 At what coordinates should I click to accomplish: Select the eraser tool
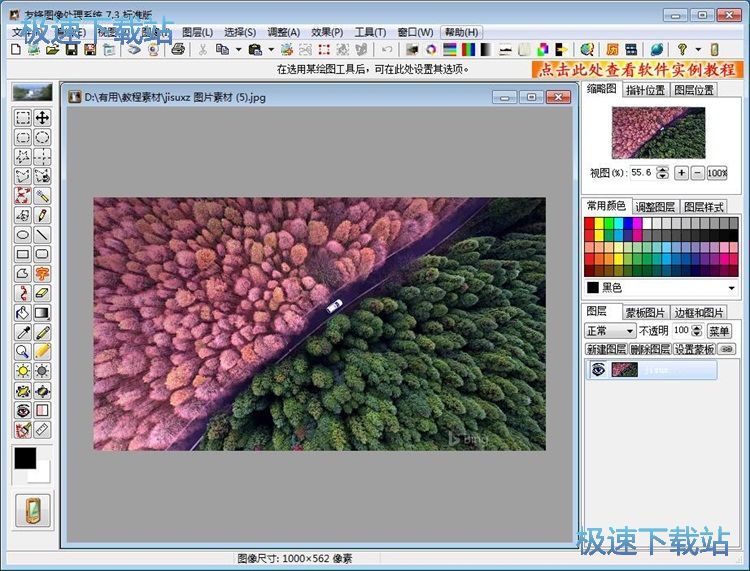(x=42, y=293)
